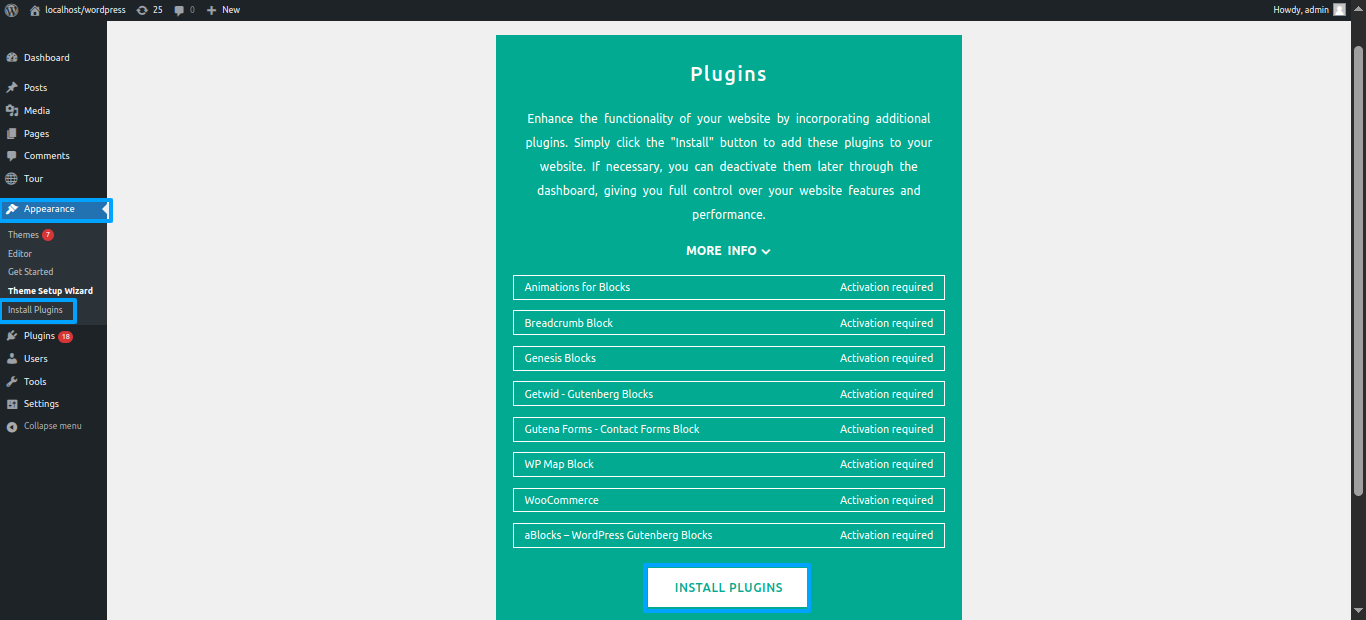The image size is (1366, 620).
Task: Open localhost/wordpress site link
Action: click(85, 10)
